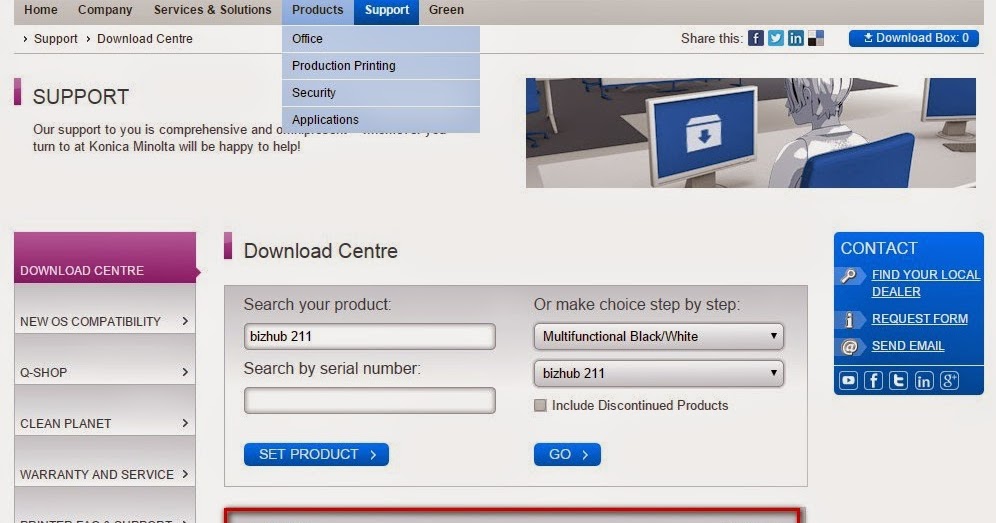The image size is (996, 523).
Task: Select Security submenu item
Action: tap(380, 93)
